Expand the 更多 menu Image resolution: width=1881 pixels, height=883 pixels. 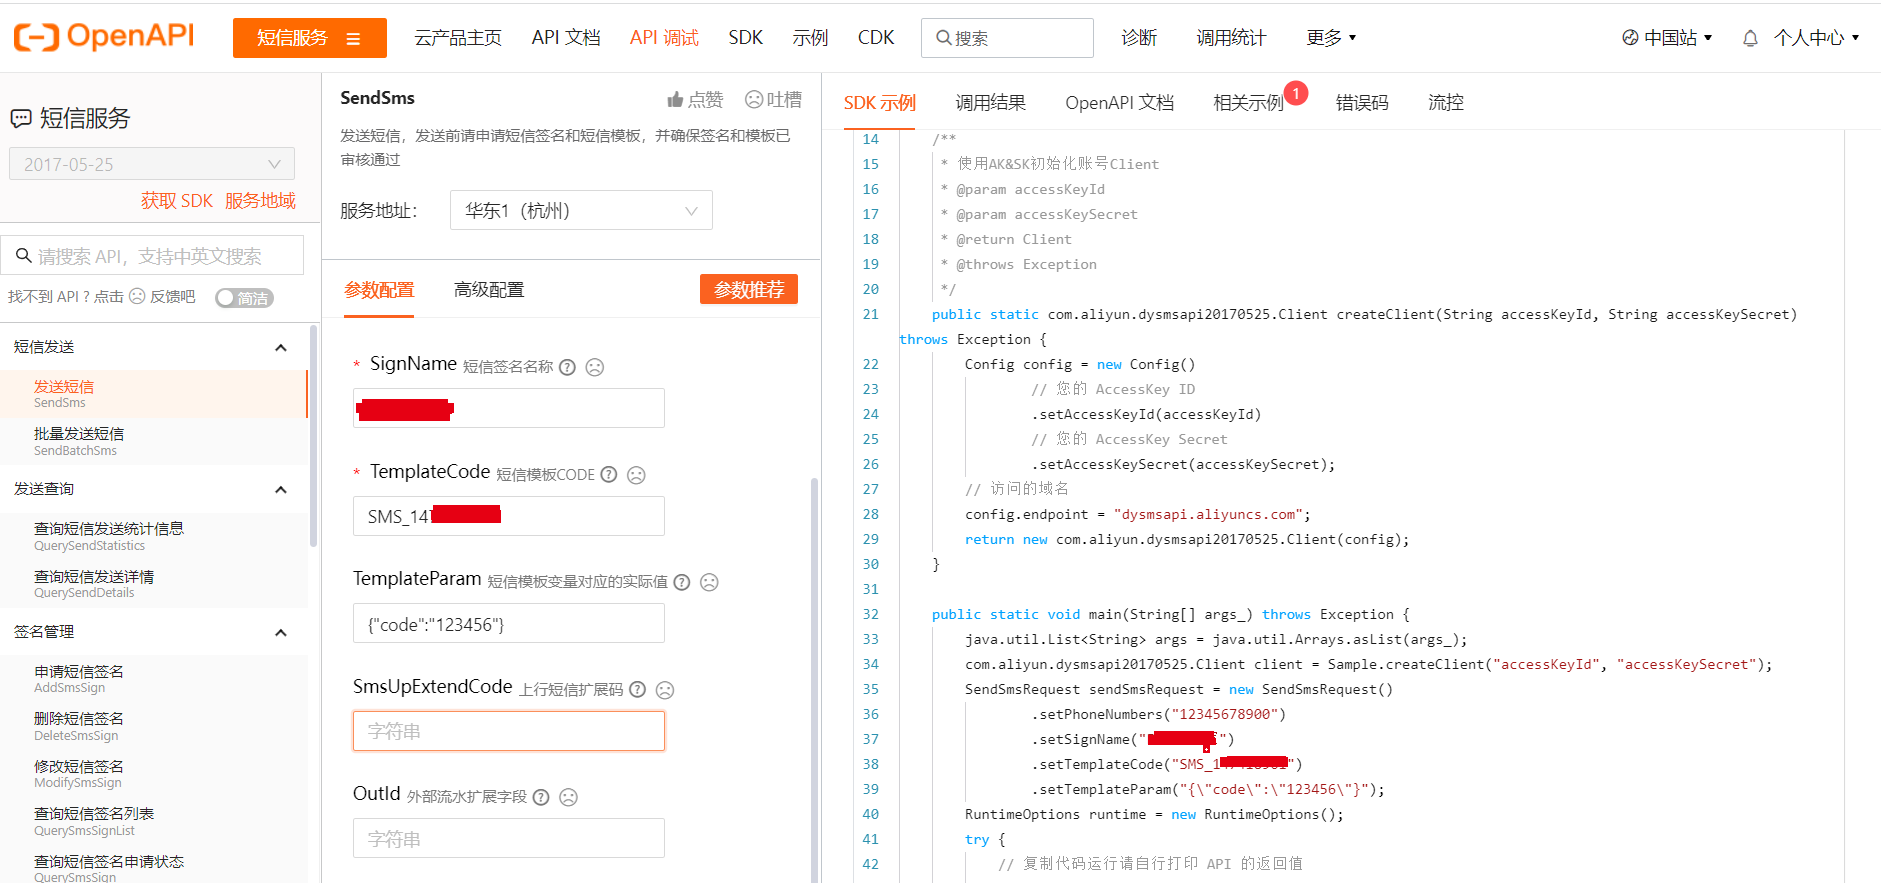click(x=1331, y=38)
